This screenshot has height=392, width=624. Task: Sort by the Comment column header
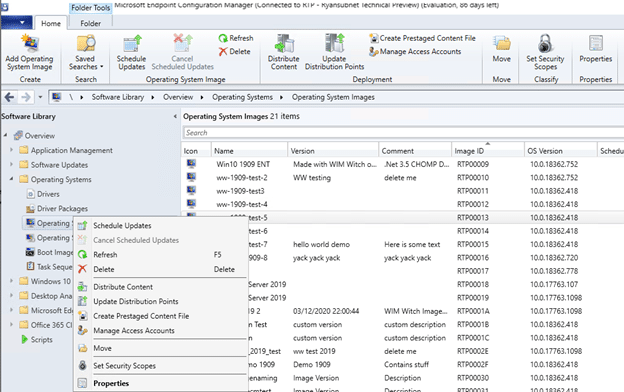[x=415, y=151]
